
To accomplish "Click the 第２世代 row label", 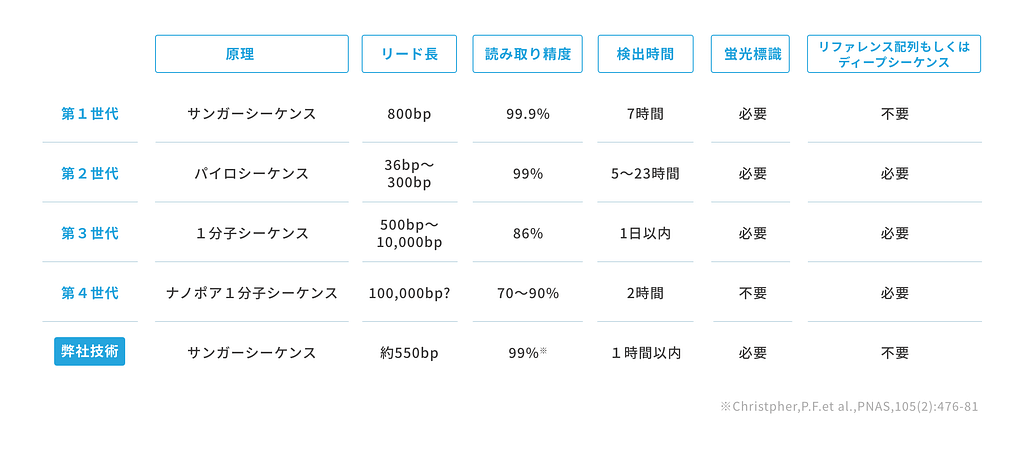I will tap(90, 174).
